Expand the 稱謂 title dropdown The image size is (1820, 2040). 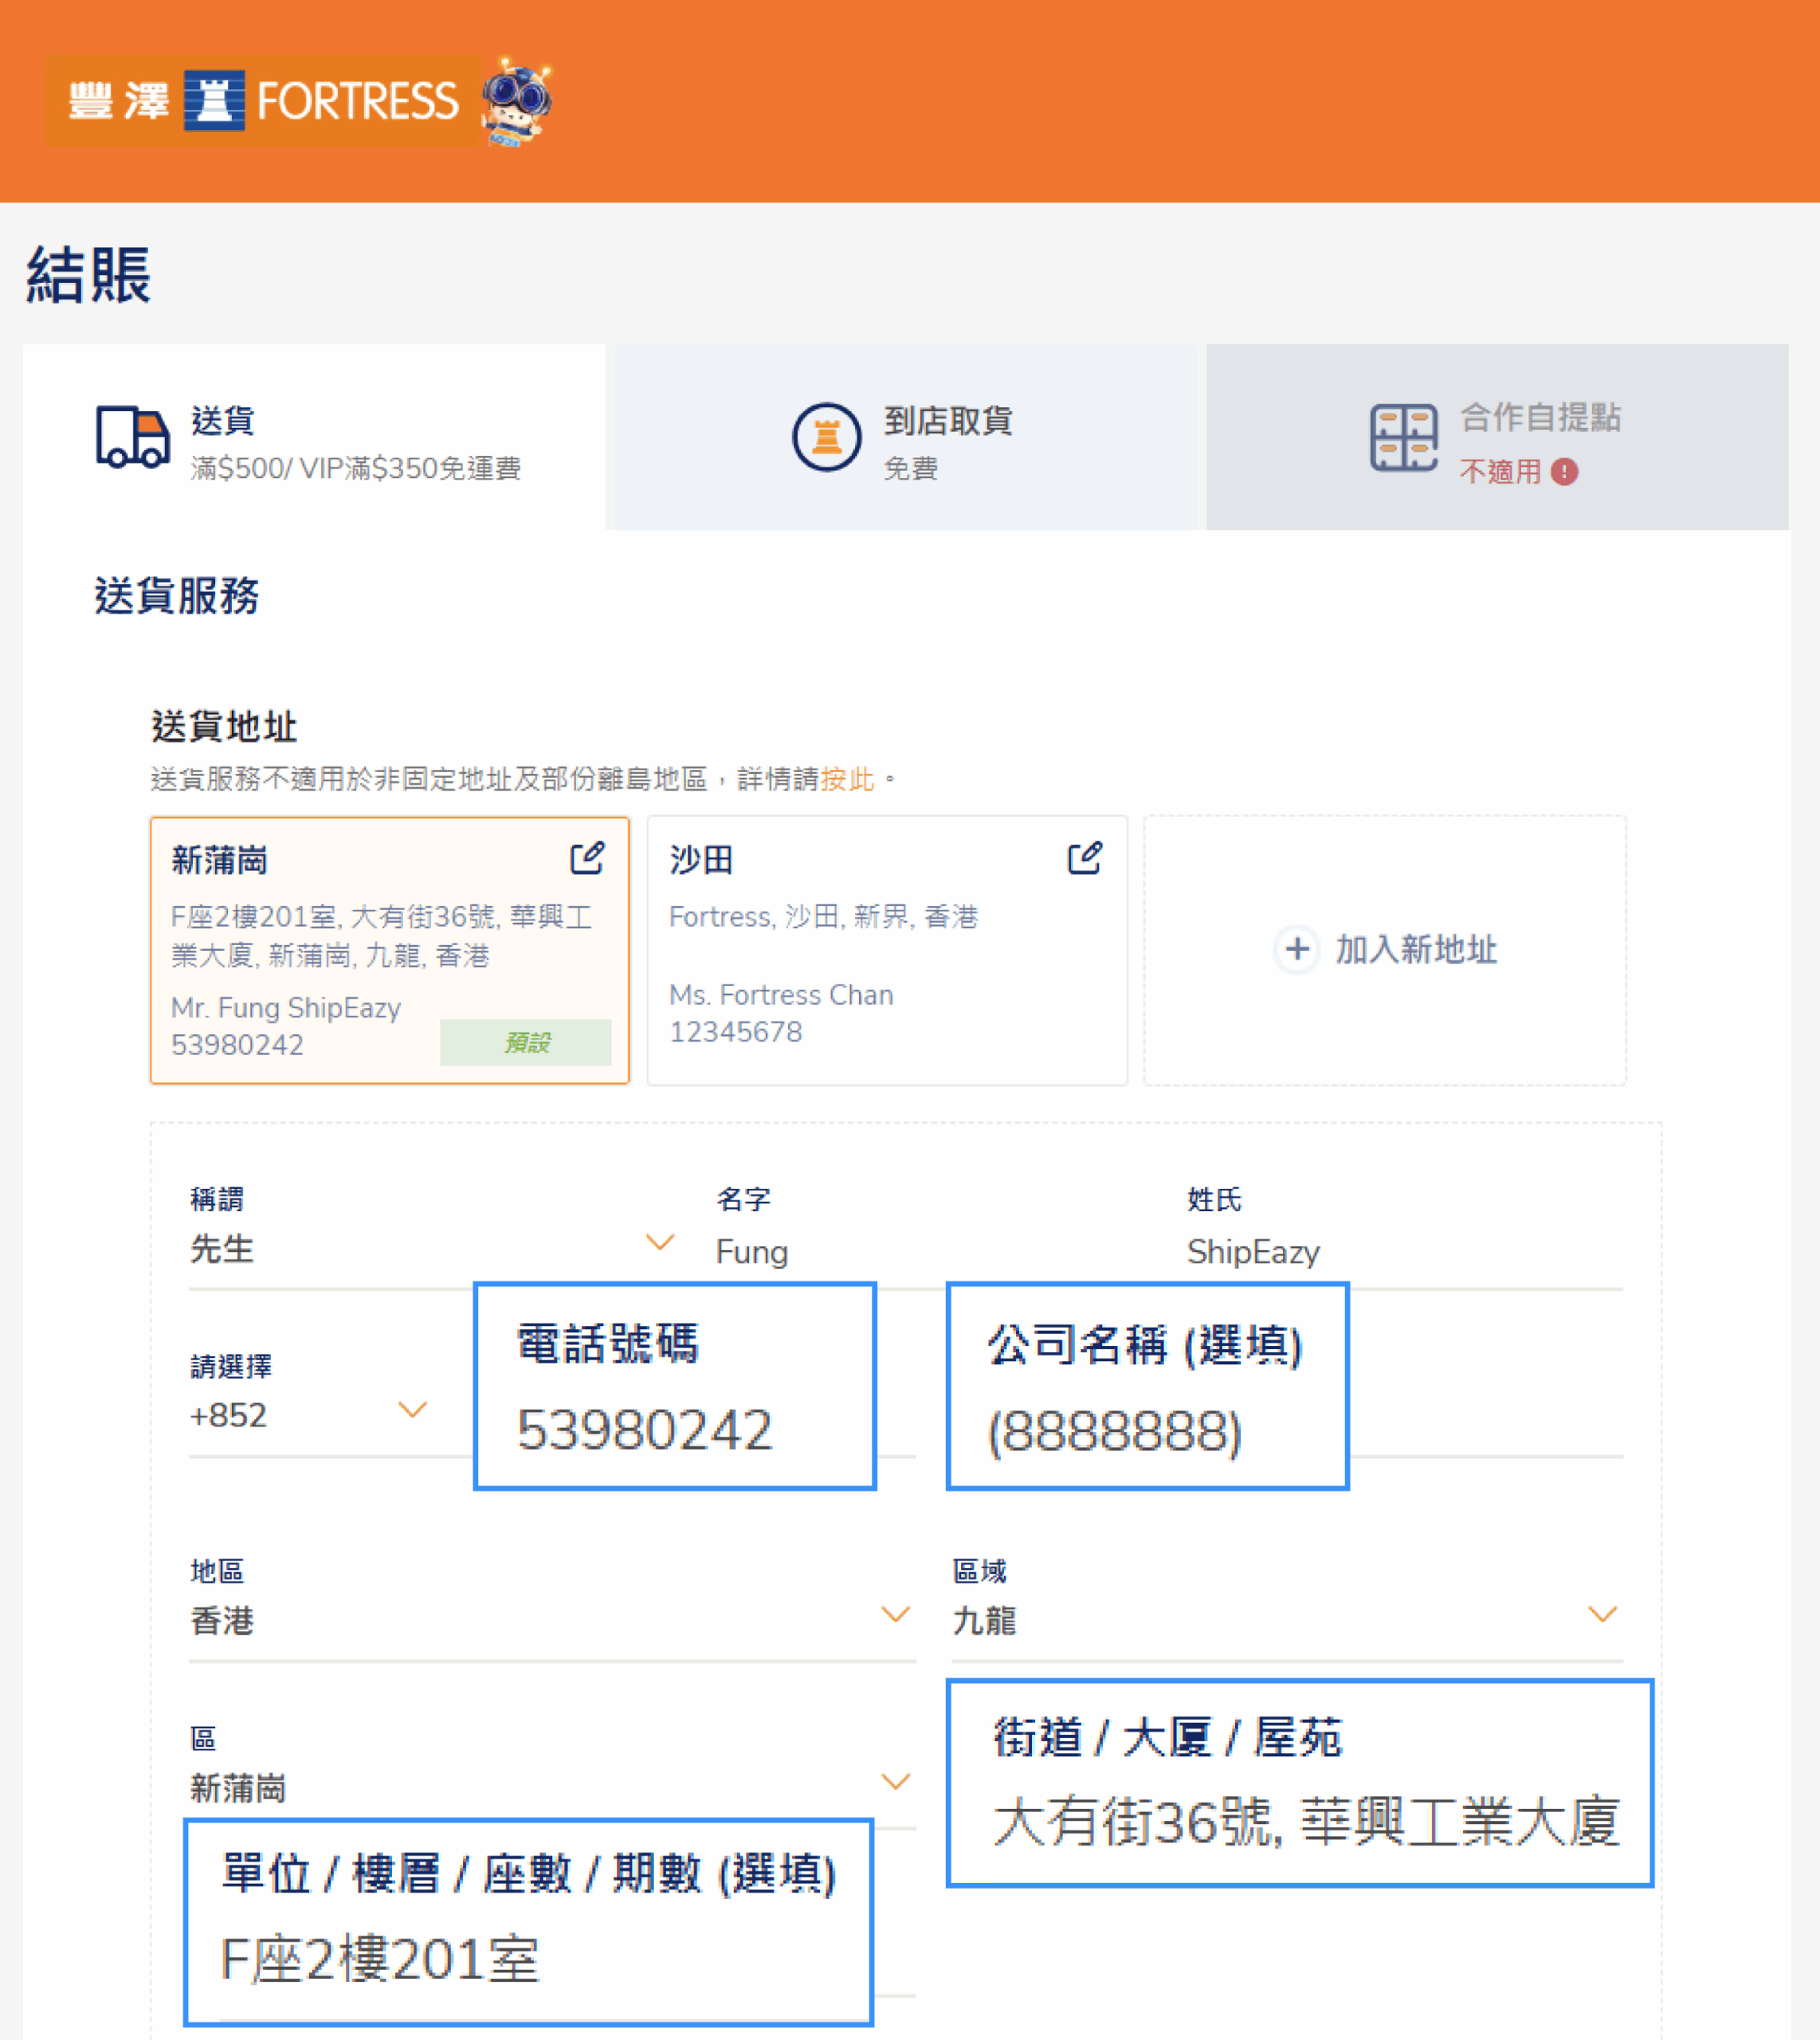(x=659, y=1242)
